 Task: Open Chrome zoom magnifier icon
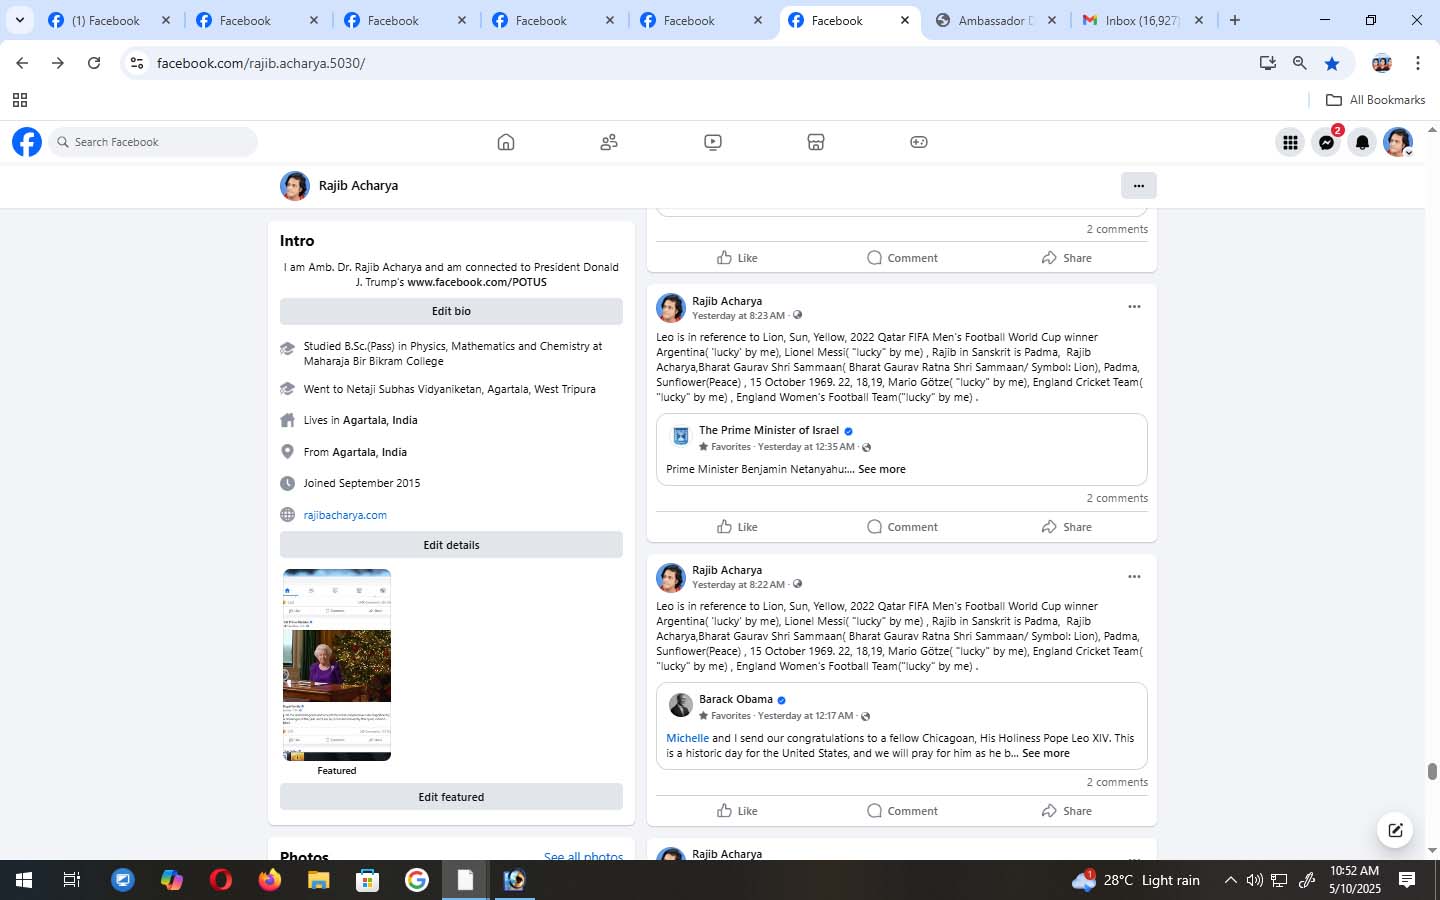click(1300, 63)
